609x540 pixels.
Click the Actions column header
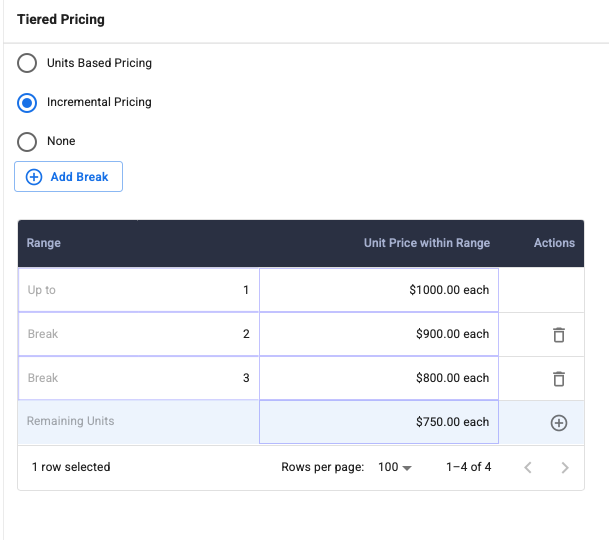point(554,243)
